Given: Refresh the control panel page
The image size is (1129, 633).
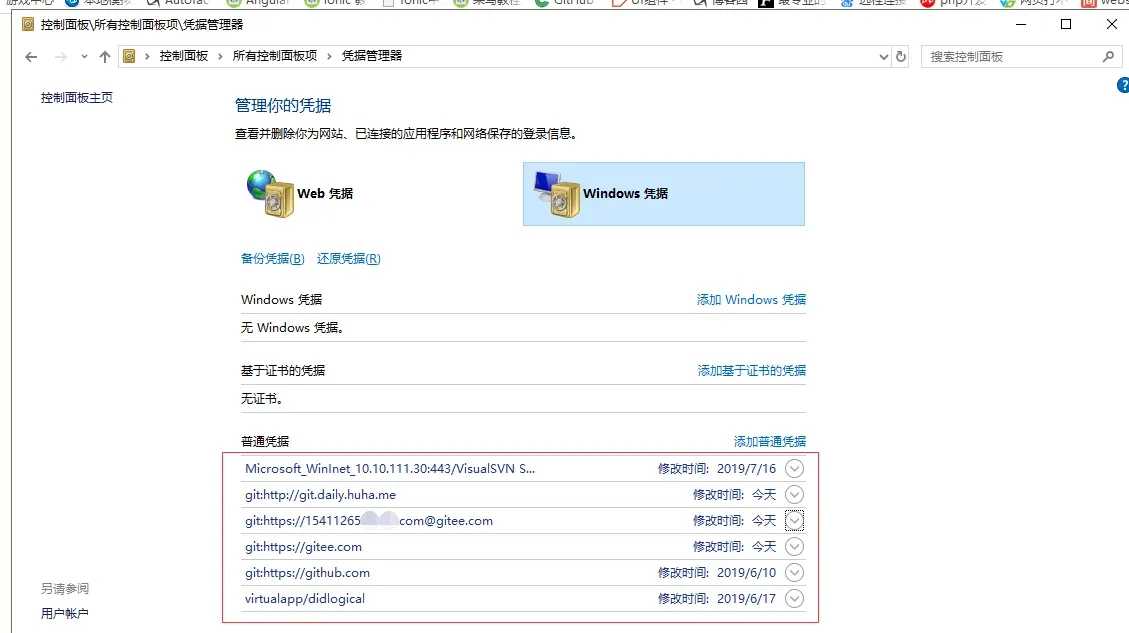Looking at the screenshot, I should 901,56.
